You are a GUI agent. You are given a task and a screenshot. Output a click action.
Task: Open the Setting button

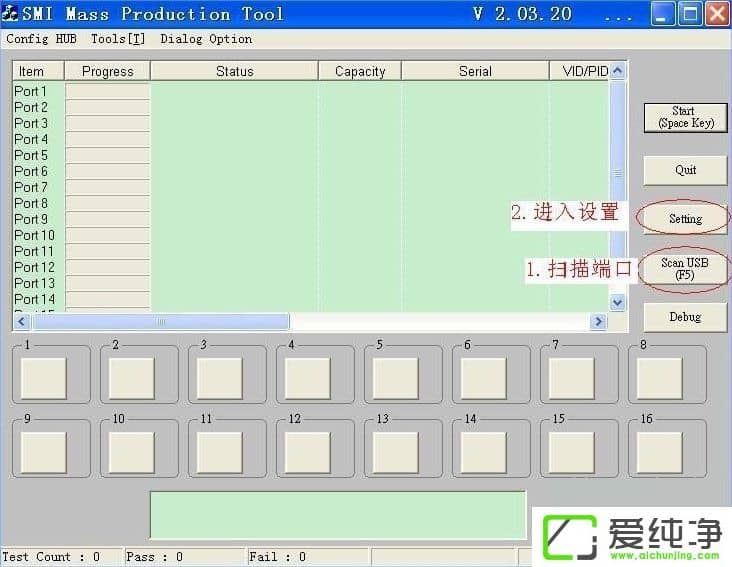tap(685, 218)
